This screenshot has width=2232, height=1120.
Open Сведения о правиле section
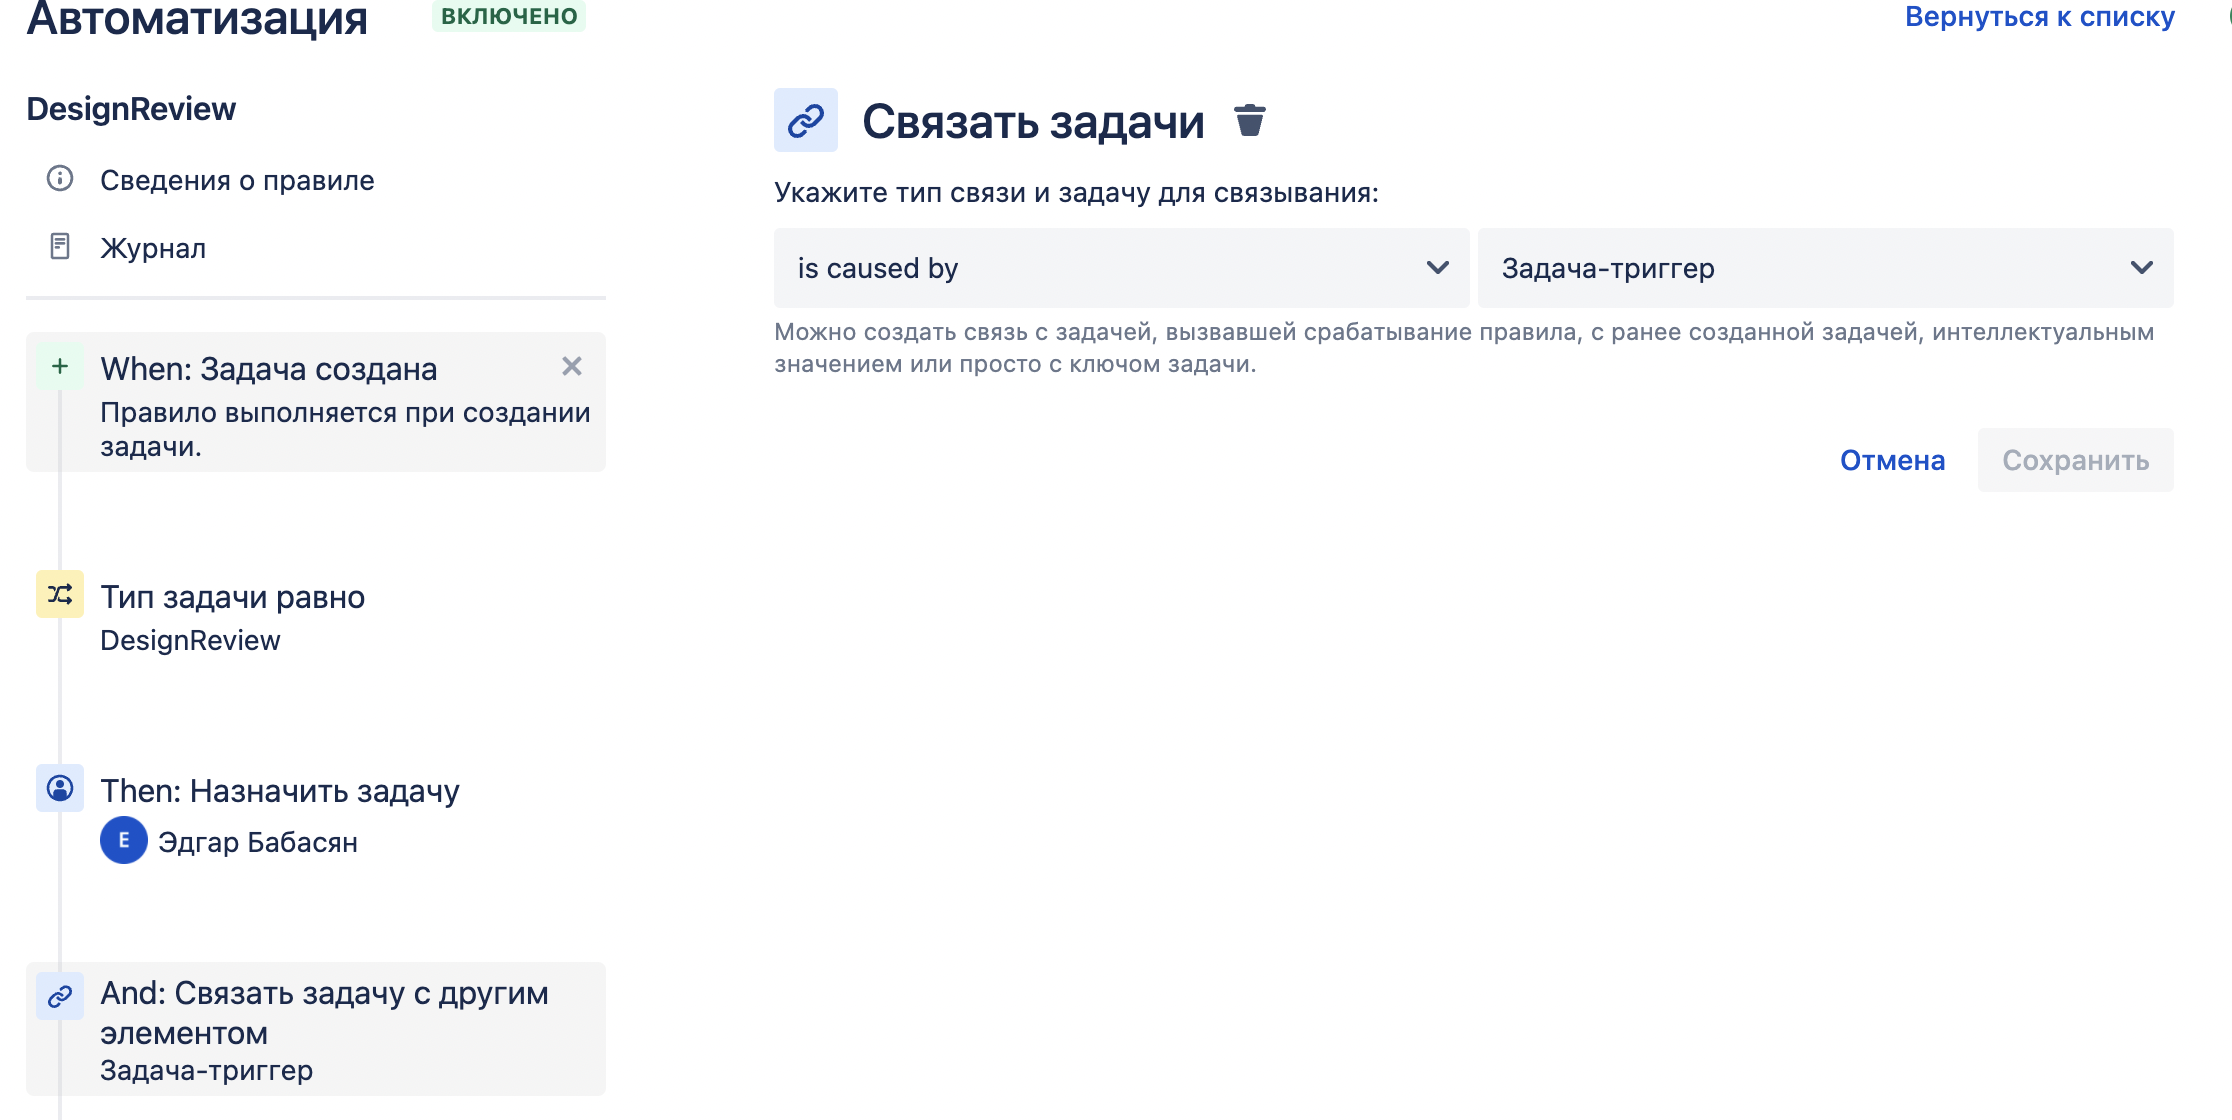[x=237, y=180]
